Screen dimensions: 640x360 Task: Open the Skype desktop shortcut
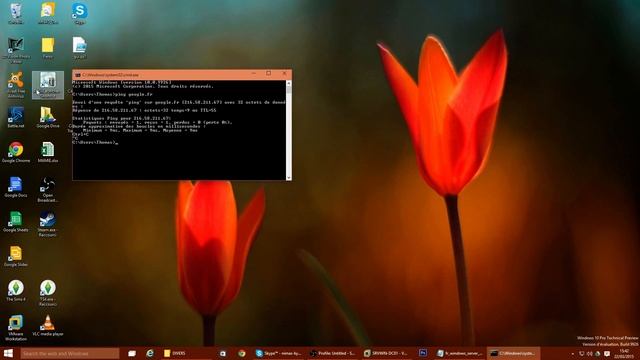(80, 13)
